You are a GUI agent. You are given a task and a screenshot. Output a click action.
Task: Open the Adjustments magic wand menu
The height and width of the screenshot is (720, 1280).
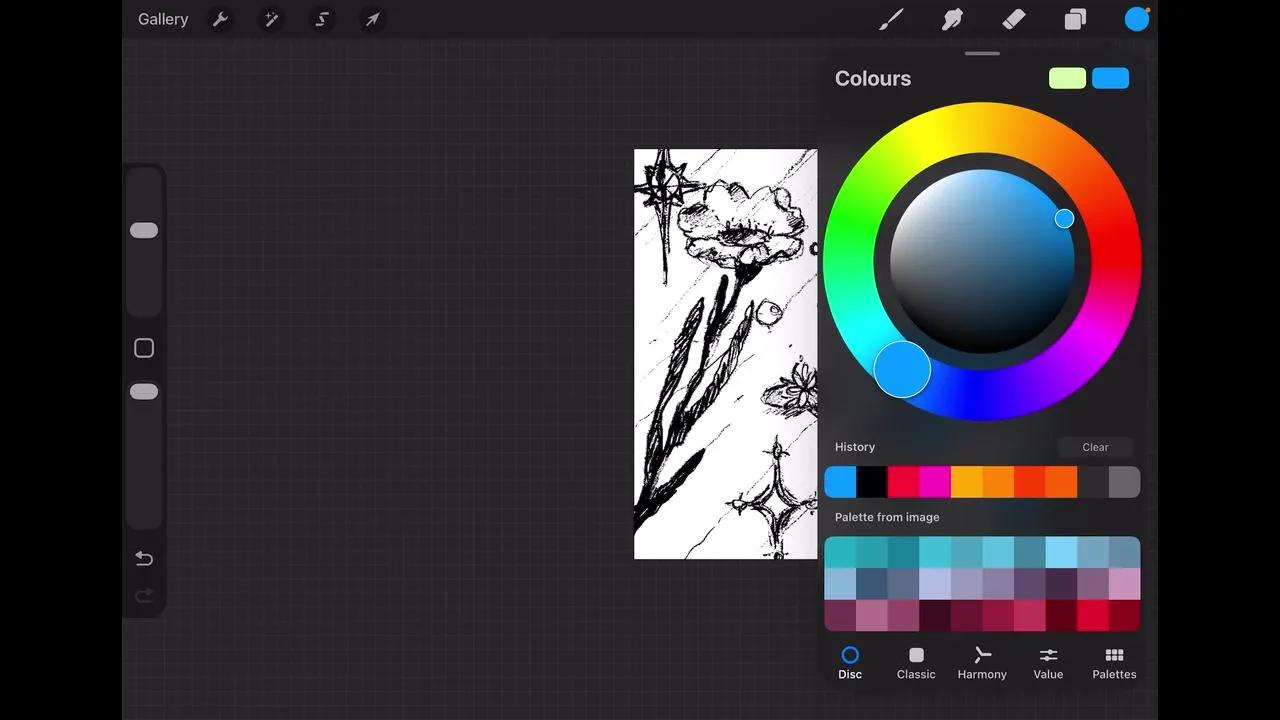(271, 20)
